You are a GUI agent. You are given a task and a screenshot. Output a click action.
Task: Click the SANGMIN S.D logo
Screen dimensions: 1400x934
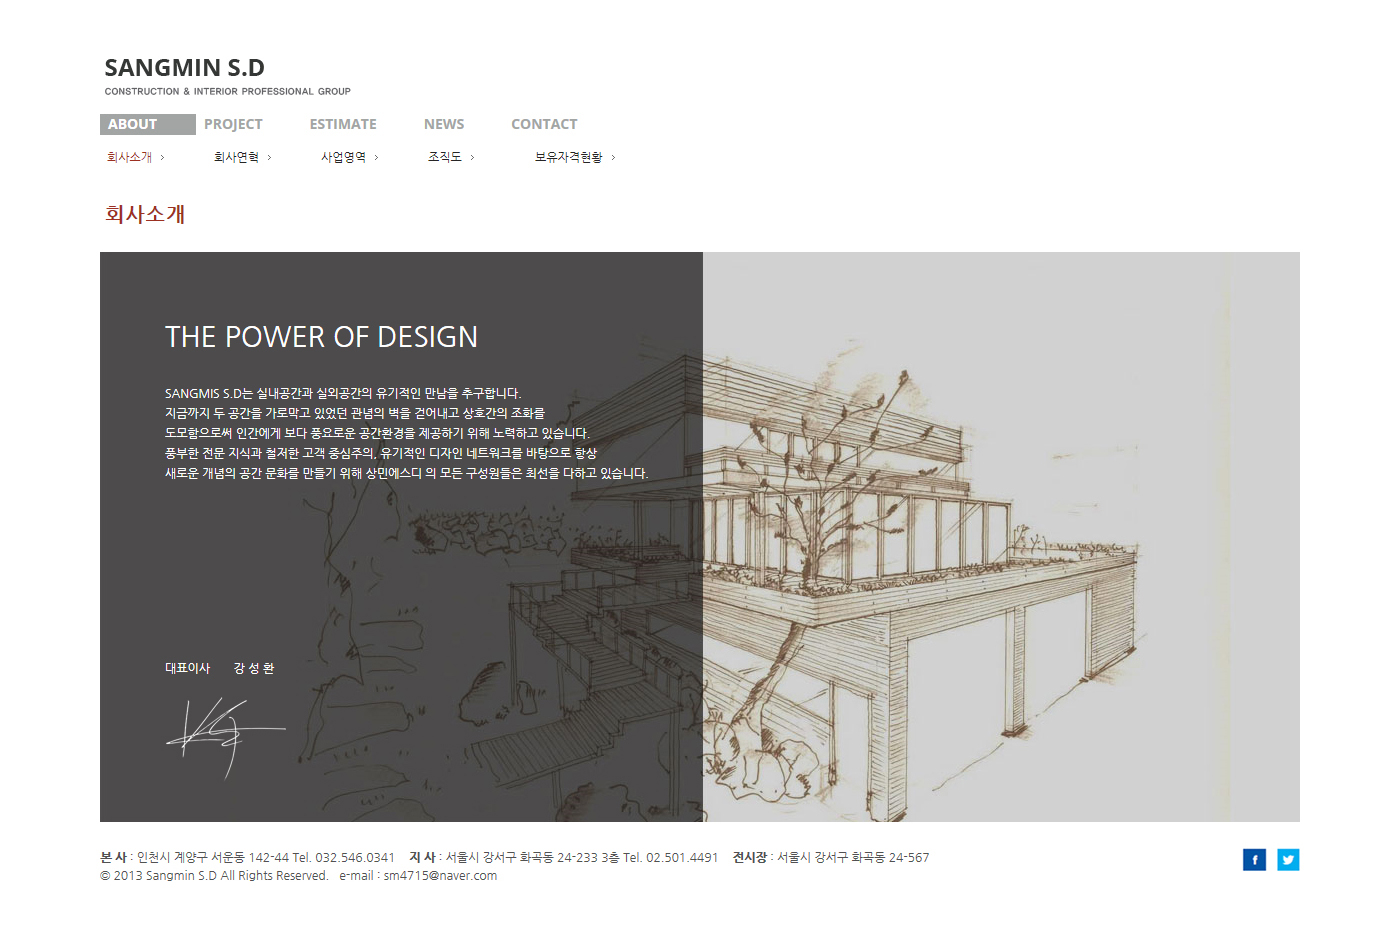coord(185,68)
